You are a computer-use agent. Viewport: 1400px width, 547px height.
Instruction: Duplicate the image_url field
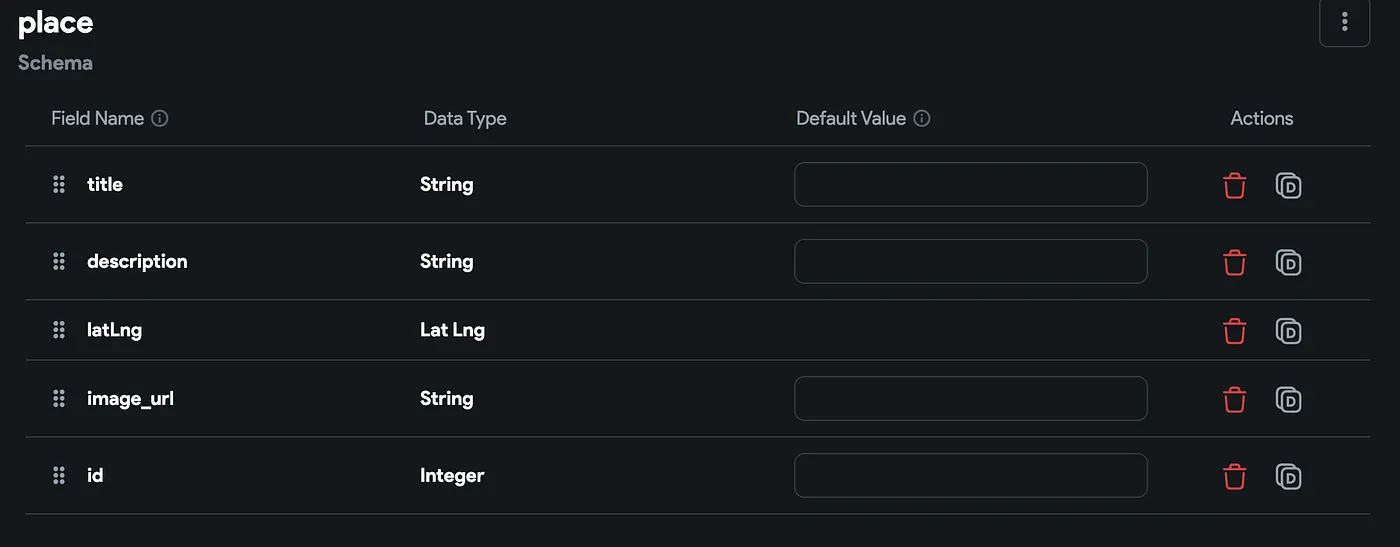1289,400
